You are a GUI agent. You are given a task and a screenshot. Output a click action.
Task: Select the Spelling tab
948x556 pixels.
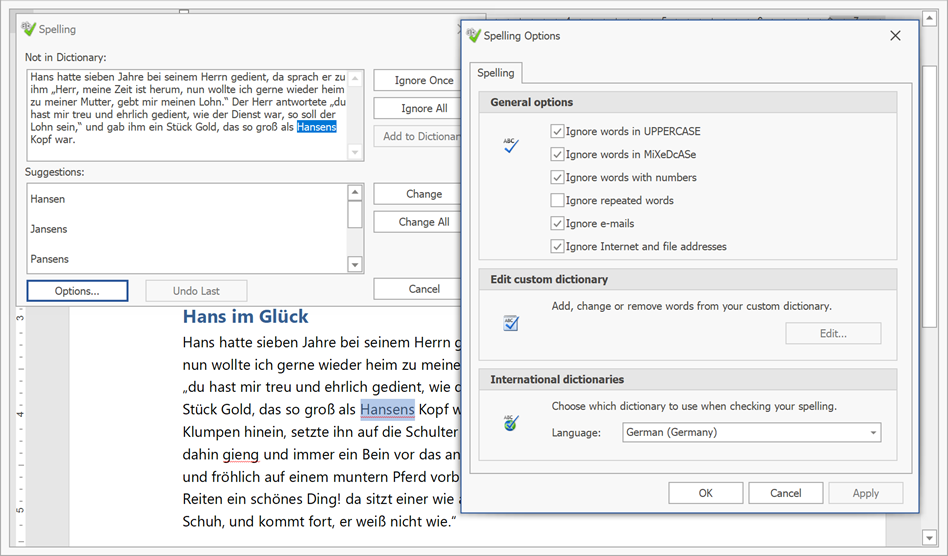point(495,73)
